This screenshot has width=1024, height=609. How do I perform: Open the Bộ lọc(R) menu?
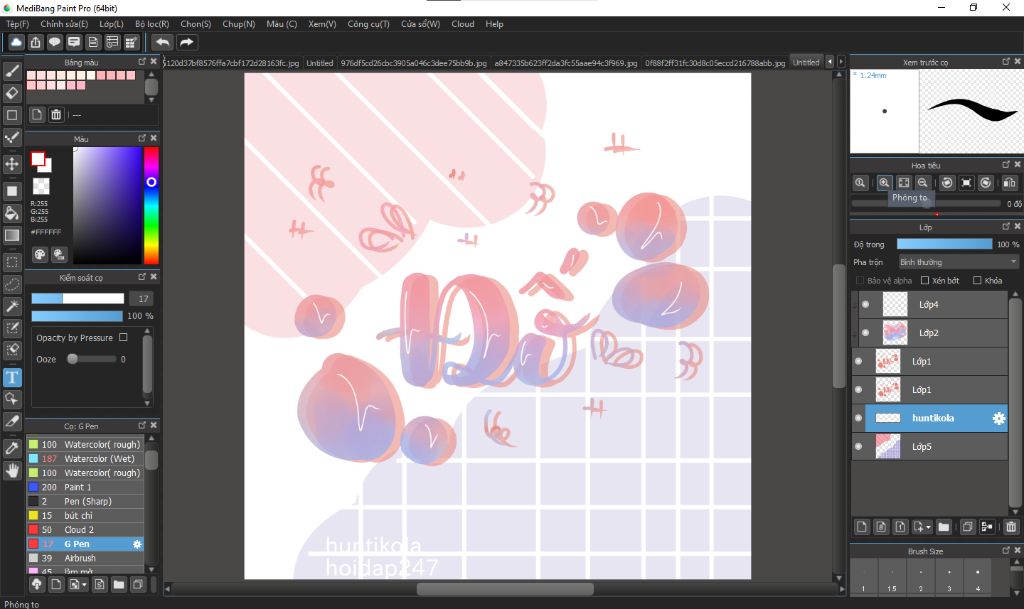click(152, 23)
